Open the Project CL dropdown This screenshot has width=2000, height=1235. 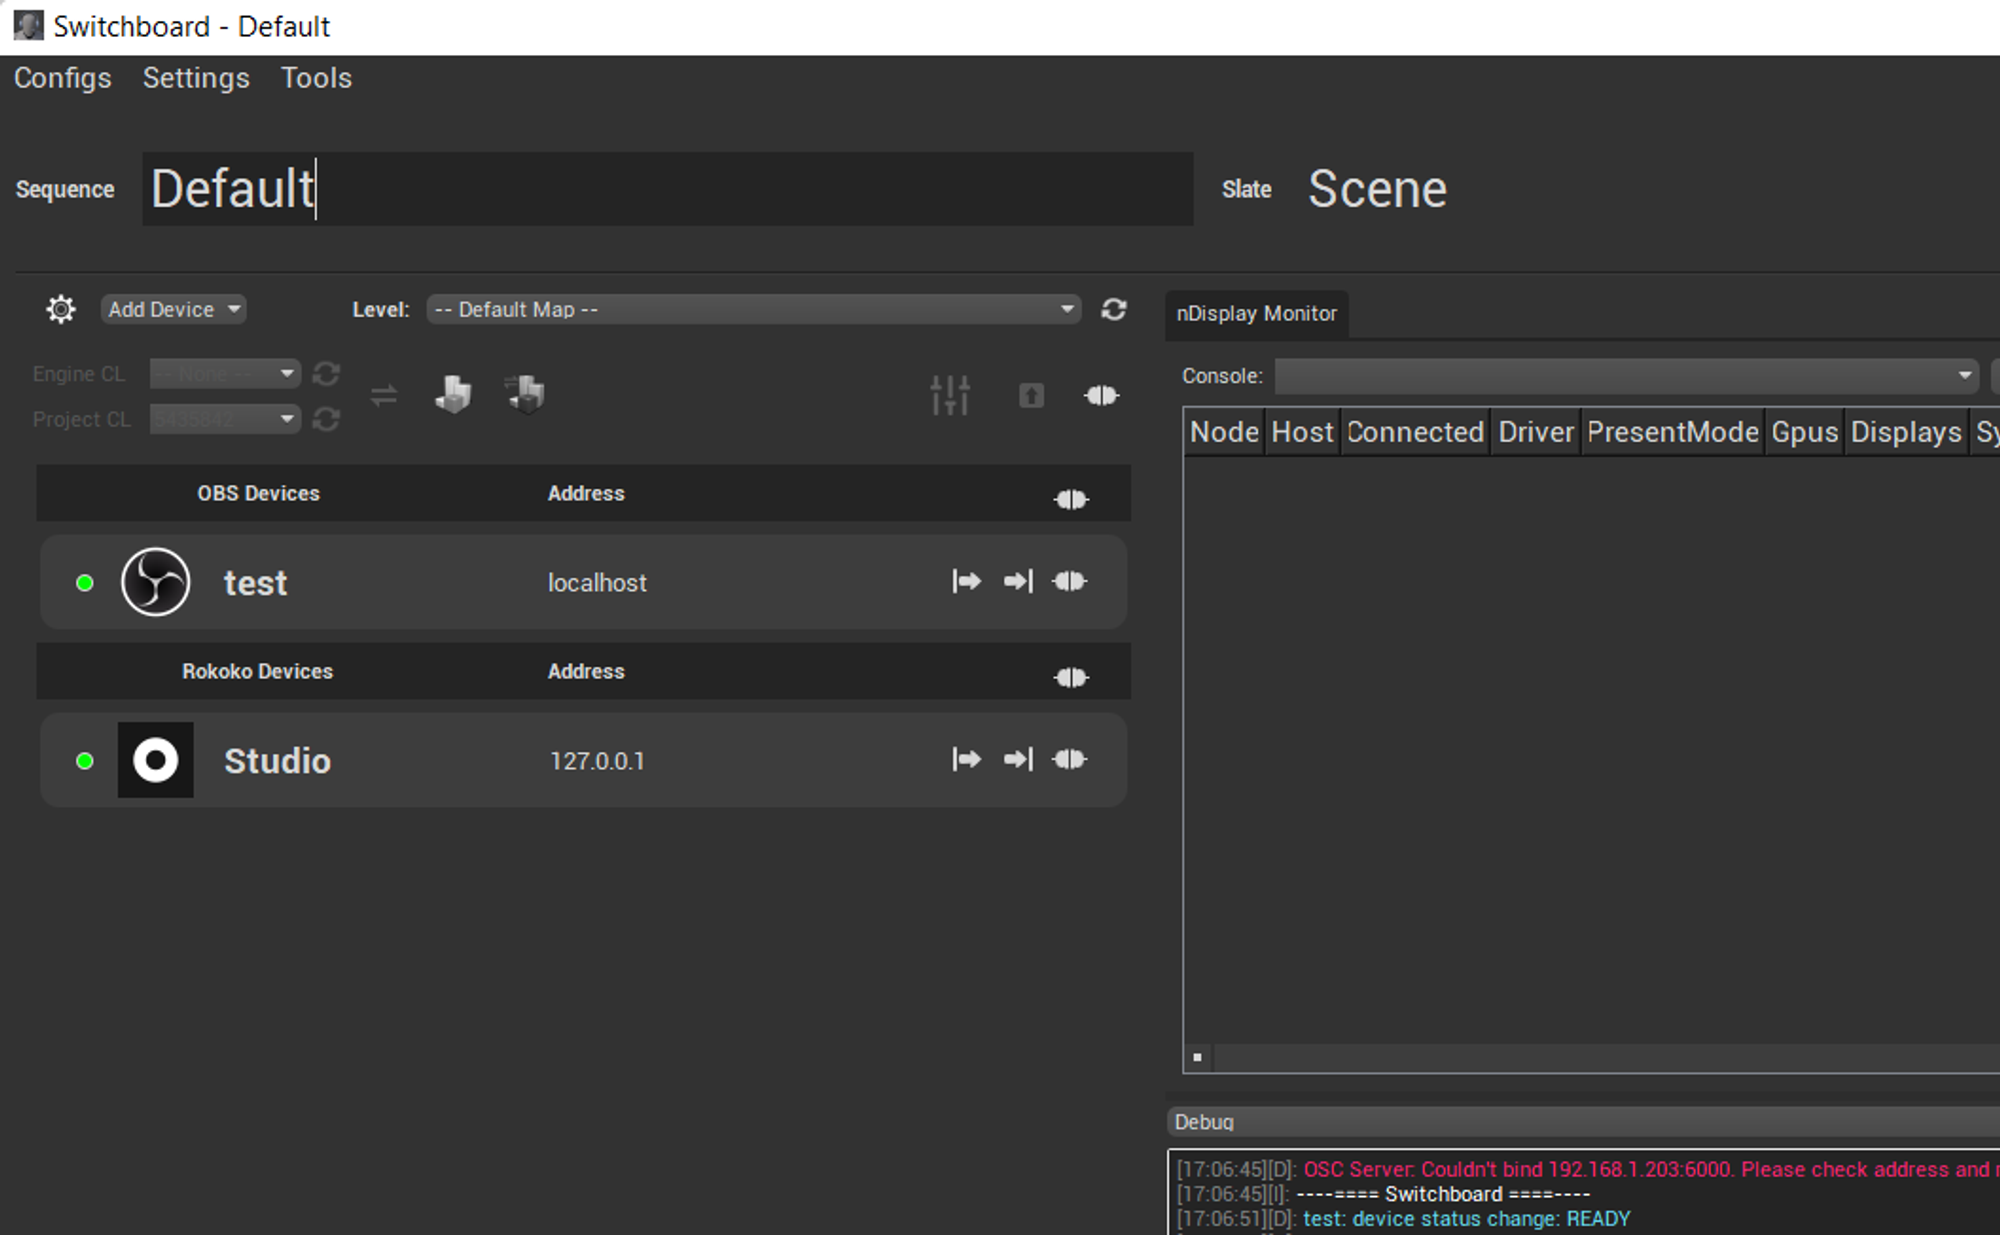pos(225,419)
